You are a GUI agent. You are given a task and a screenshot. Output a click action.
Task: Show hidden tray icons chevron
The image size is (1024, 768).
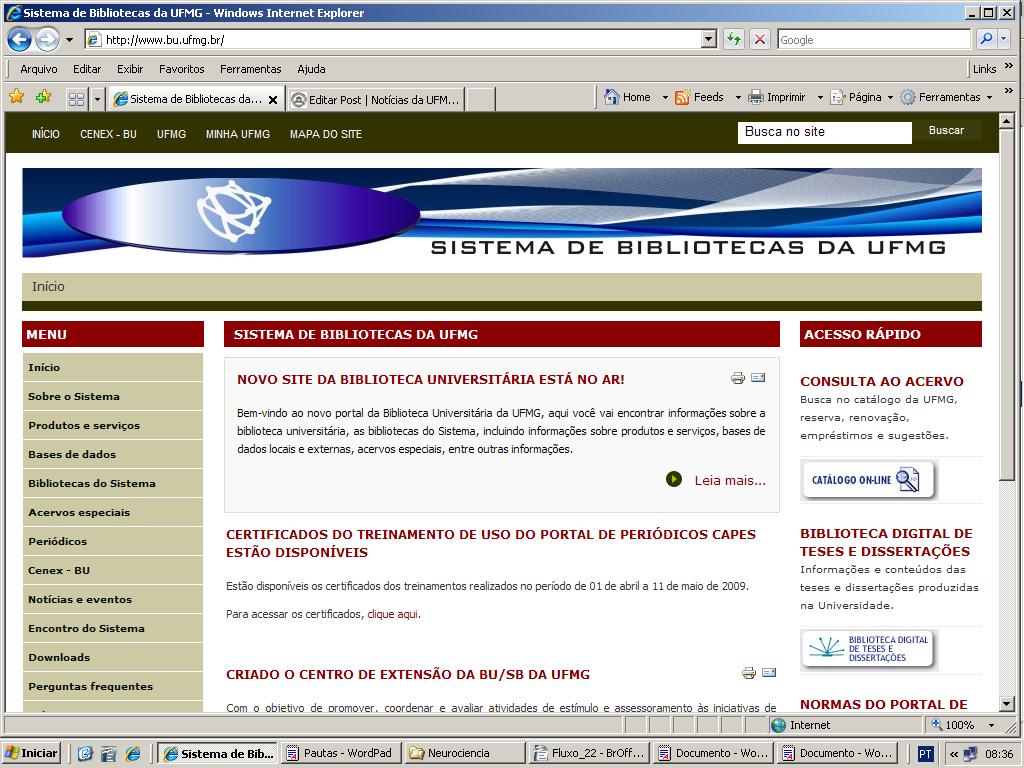pos(954,754)
